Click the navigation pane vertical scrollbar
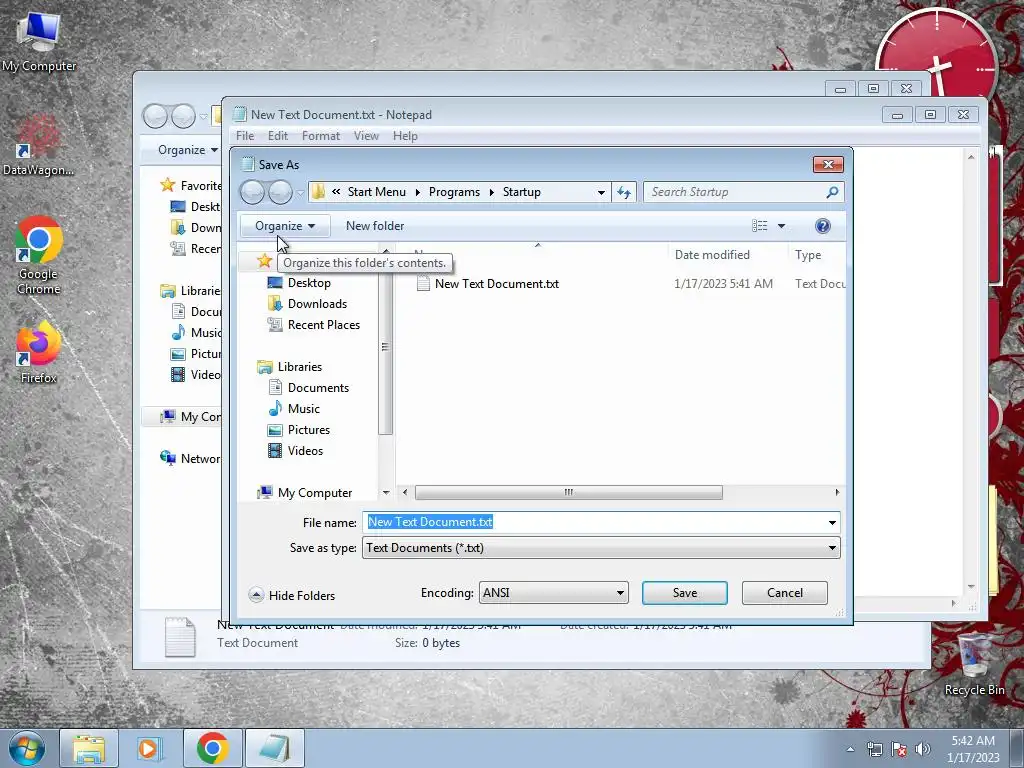The width and height of the screenshot is (1024, 768). 385,346
